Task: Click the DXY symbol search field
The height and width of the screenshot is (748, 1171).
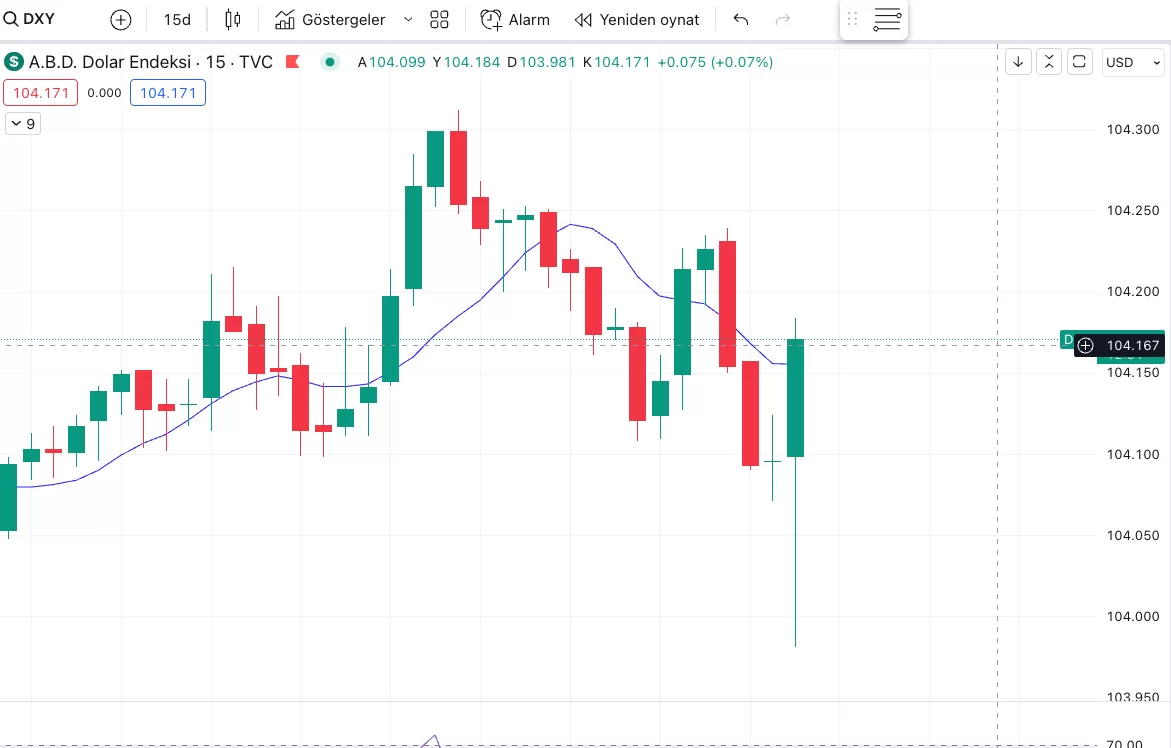Action: click(x=30, y=20)
